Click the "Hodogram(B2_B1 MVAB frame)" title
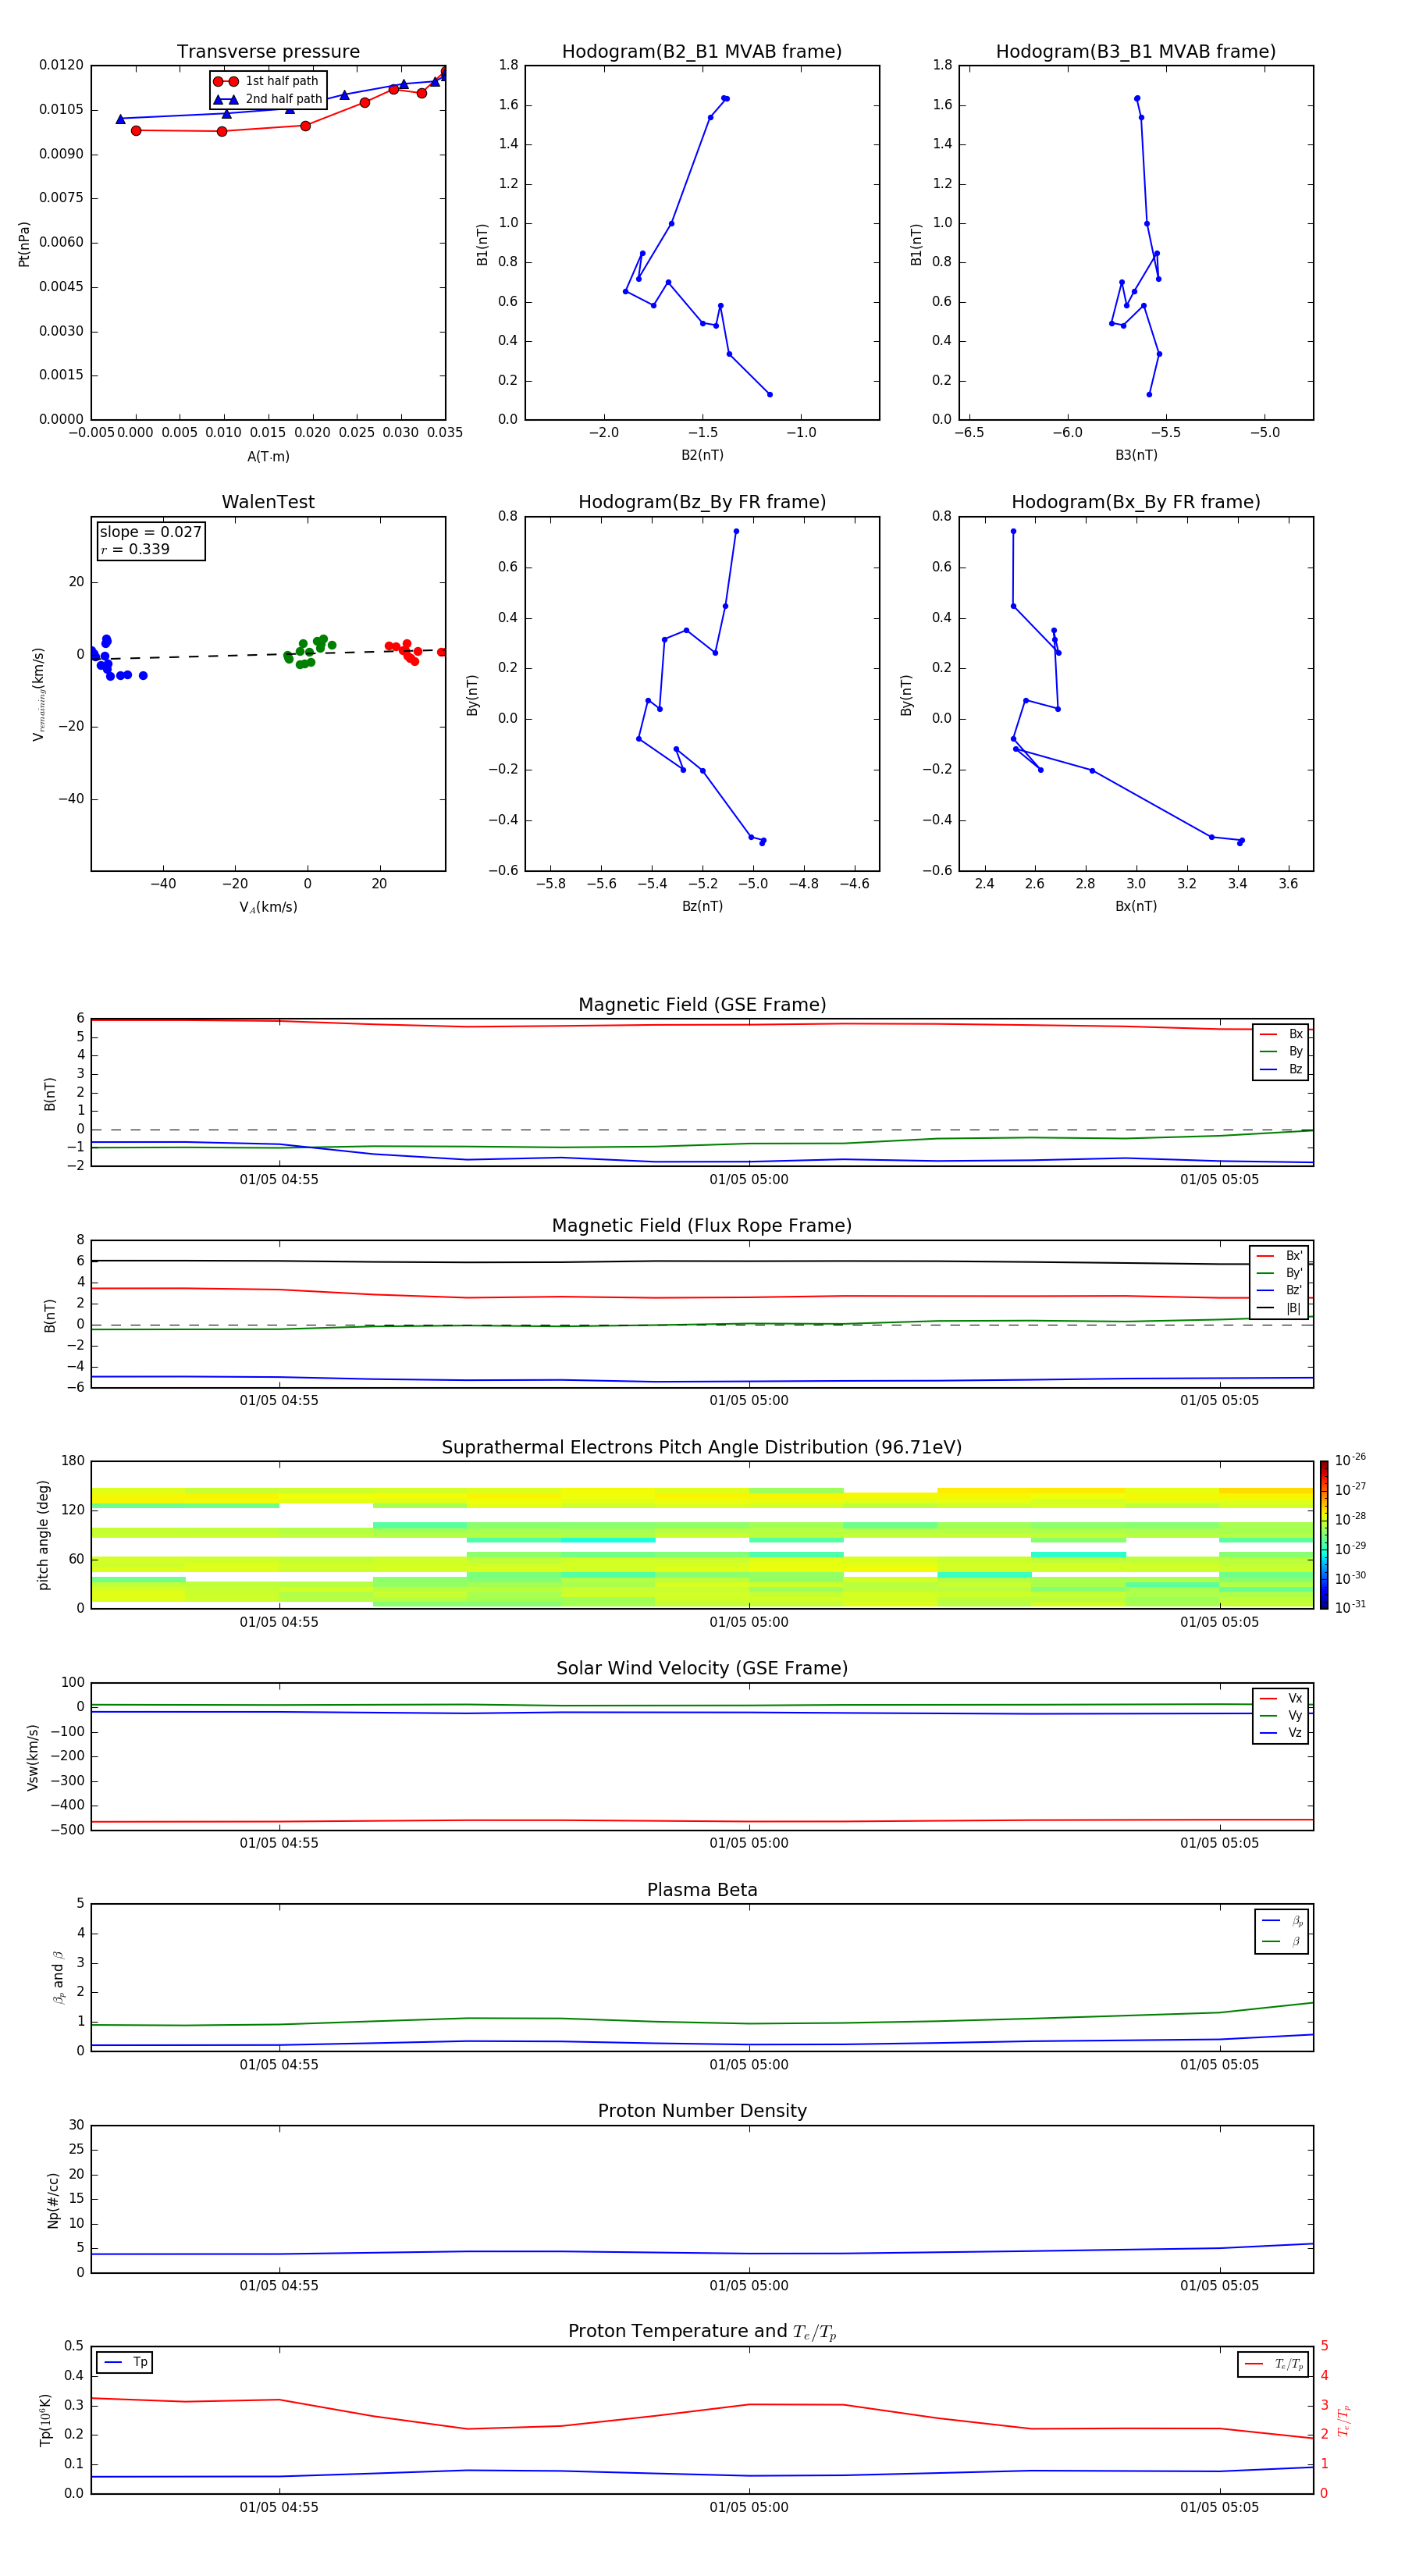Viewport: 1405px width, 2576px height. click(x=702, y=51)
